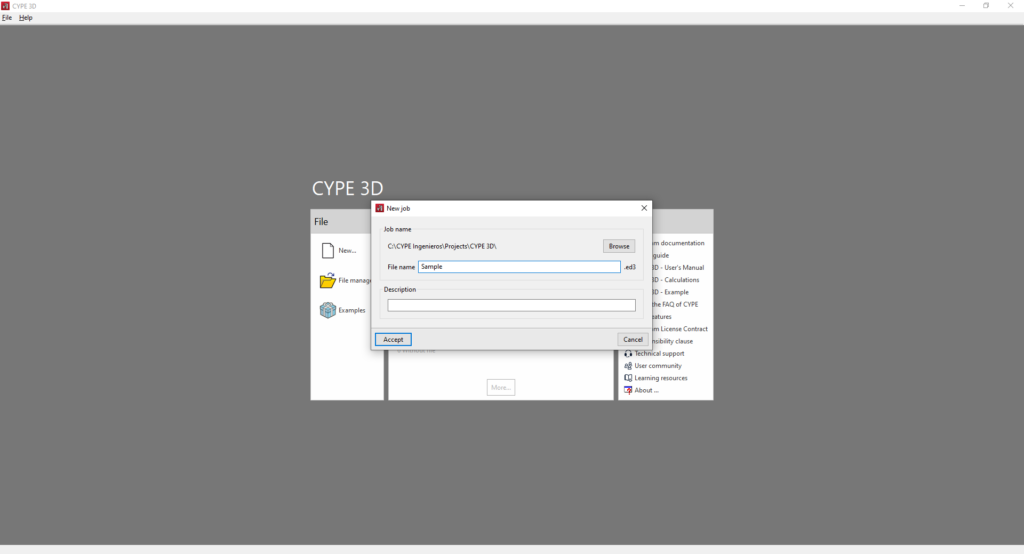This screenshot has height=554, width=1024.
Task: Click Browse to choose the job folder
Action: pyautogui.click(x=618, y=246)
